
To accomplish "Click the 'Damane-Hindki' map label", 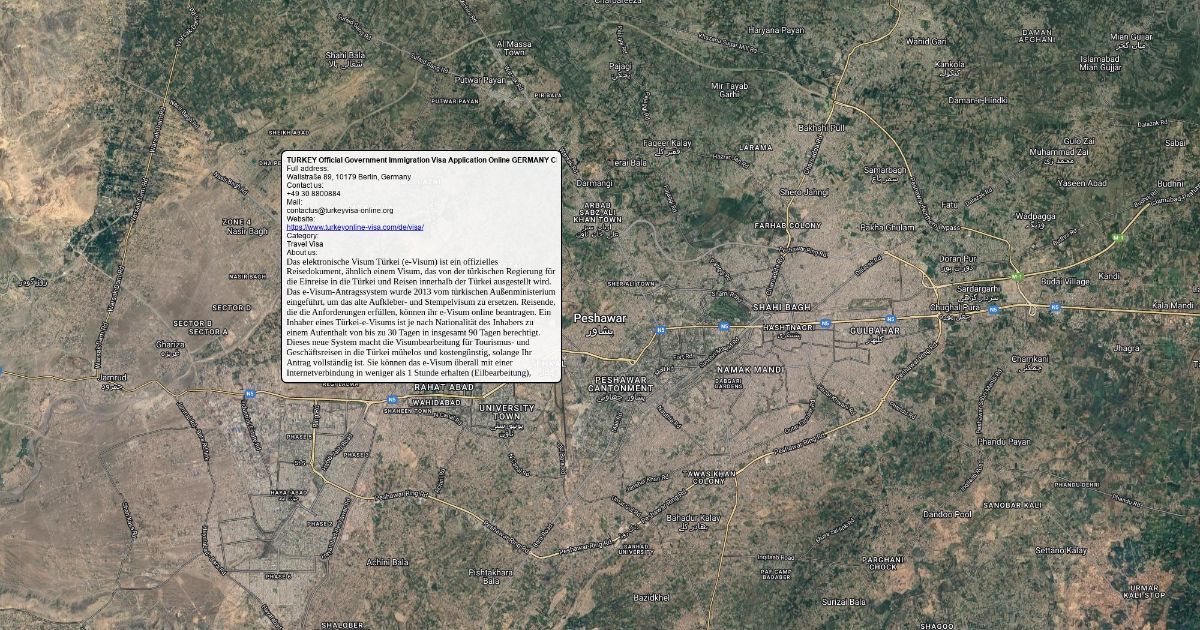I will [978, 100].
